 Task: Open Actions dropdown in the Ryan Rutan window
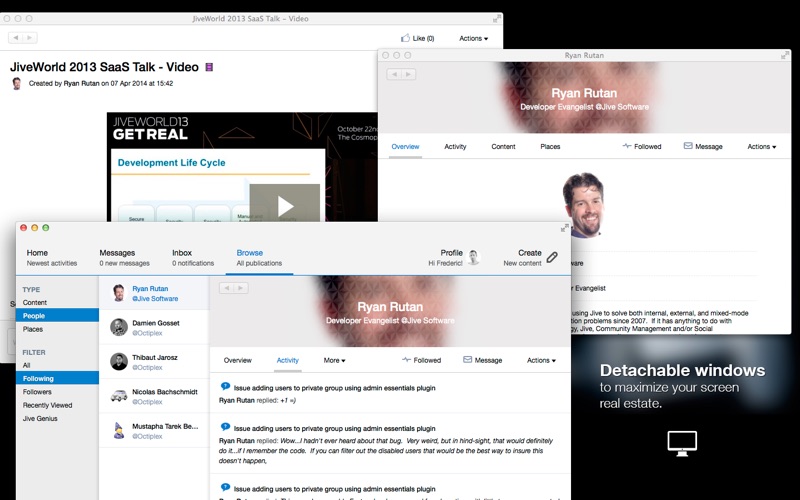(761, 146)
